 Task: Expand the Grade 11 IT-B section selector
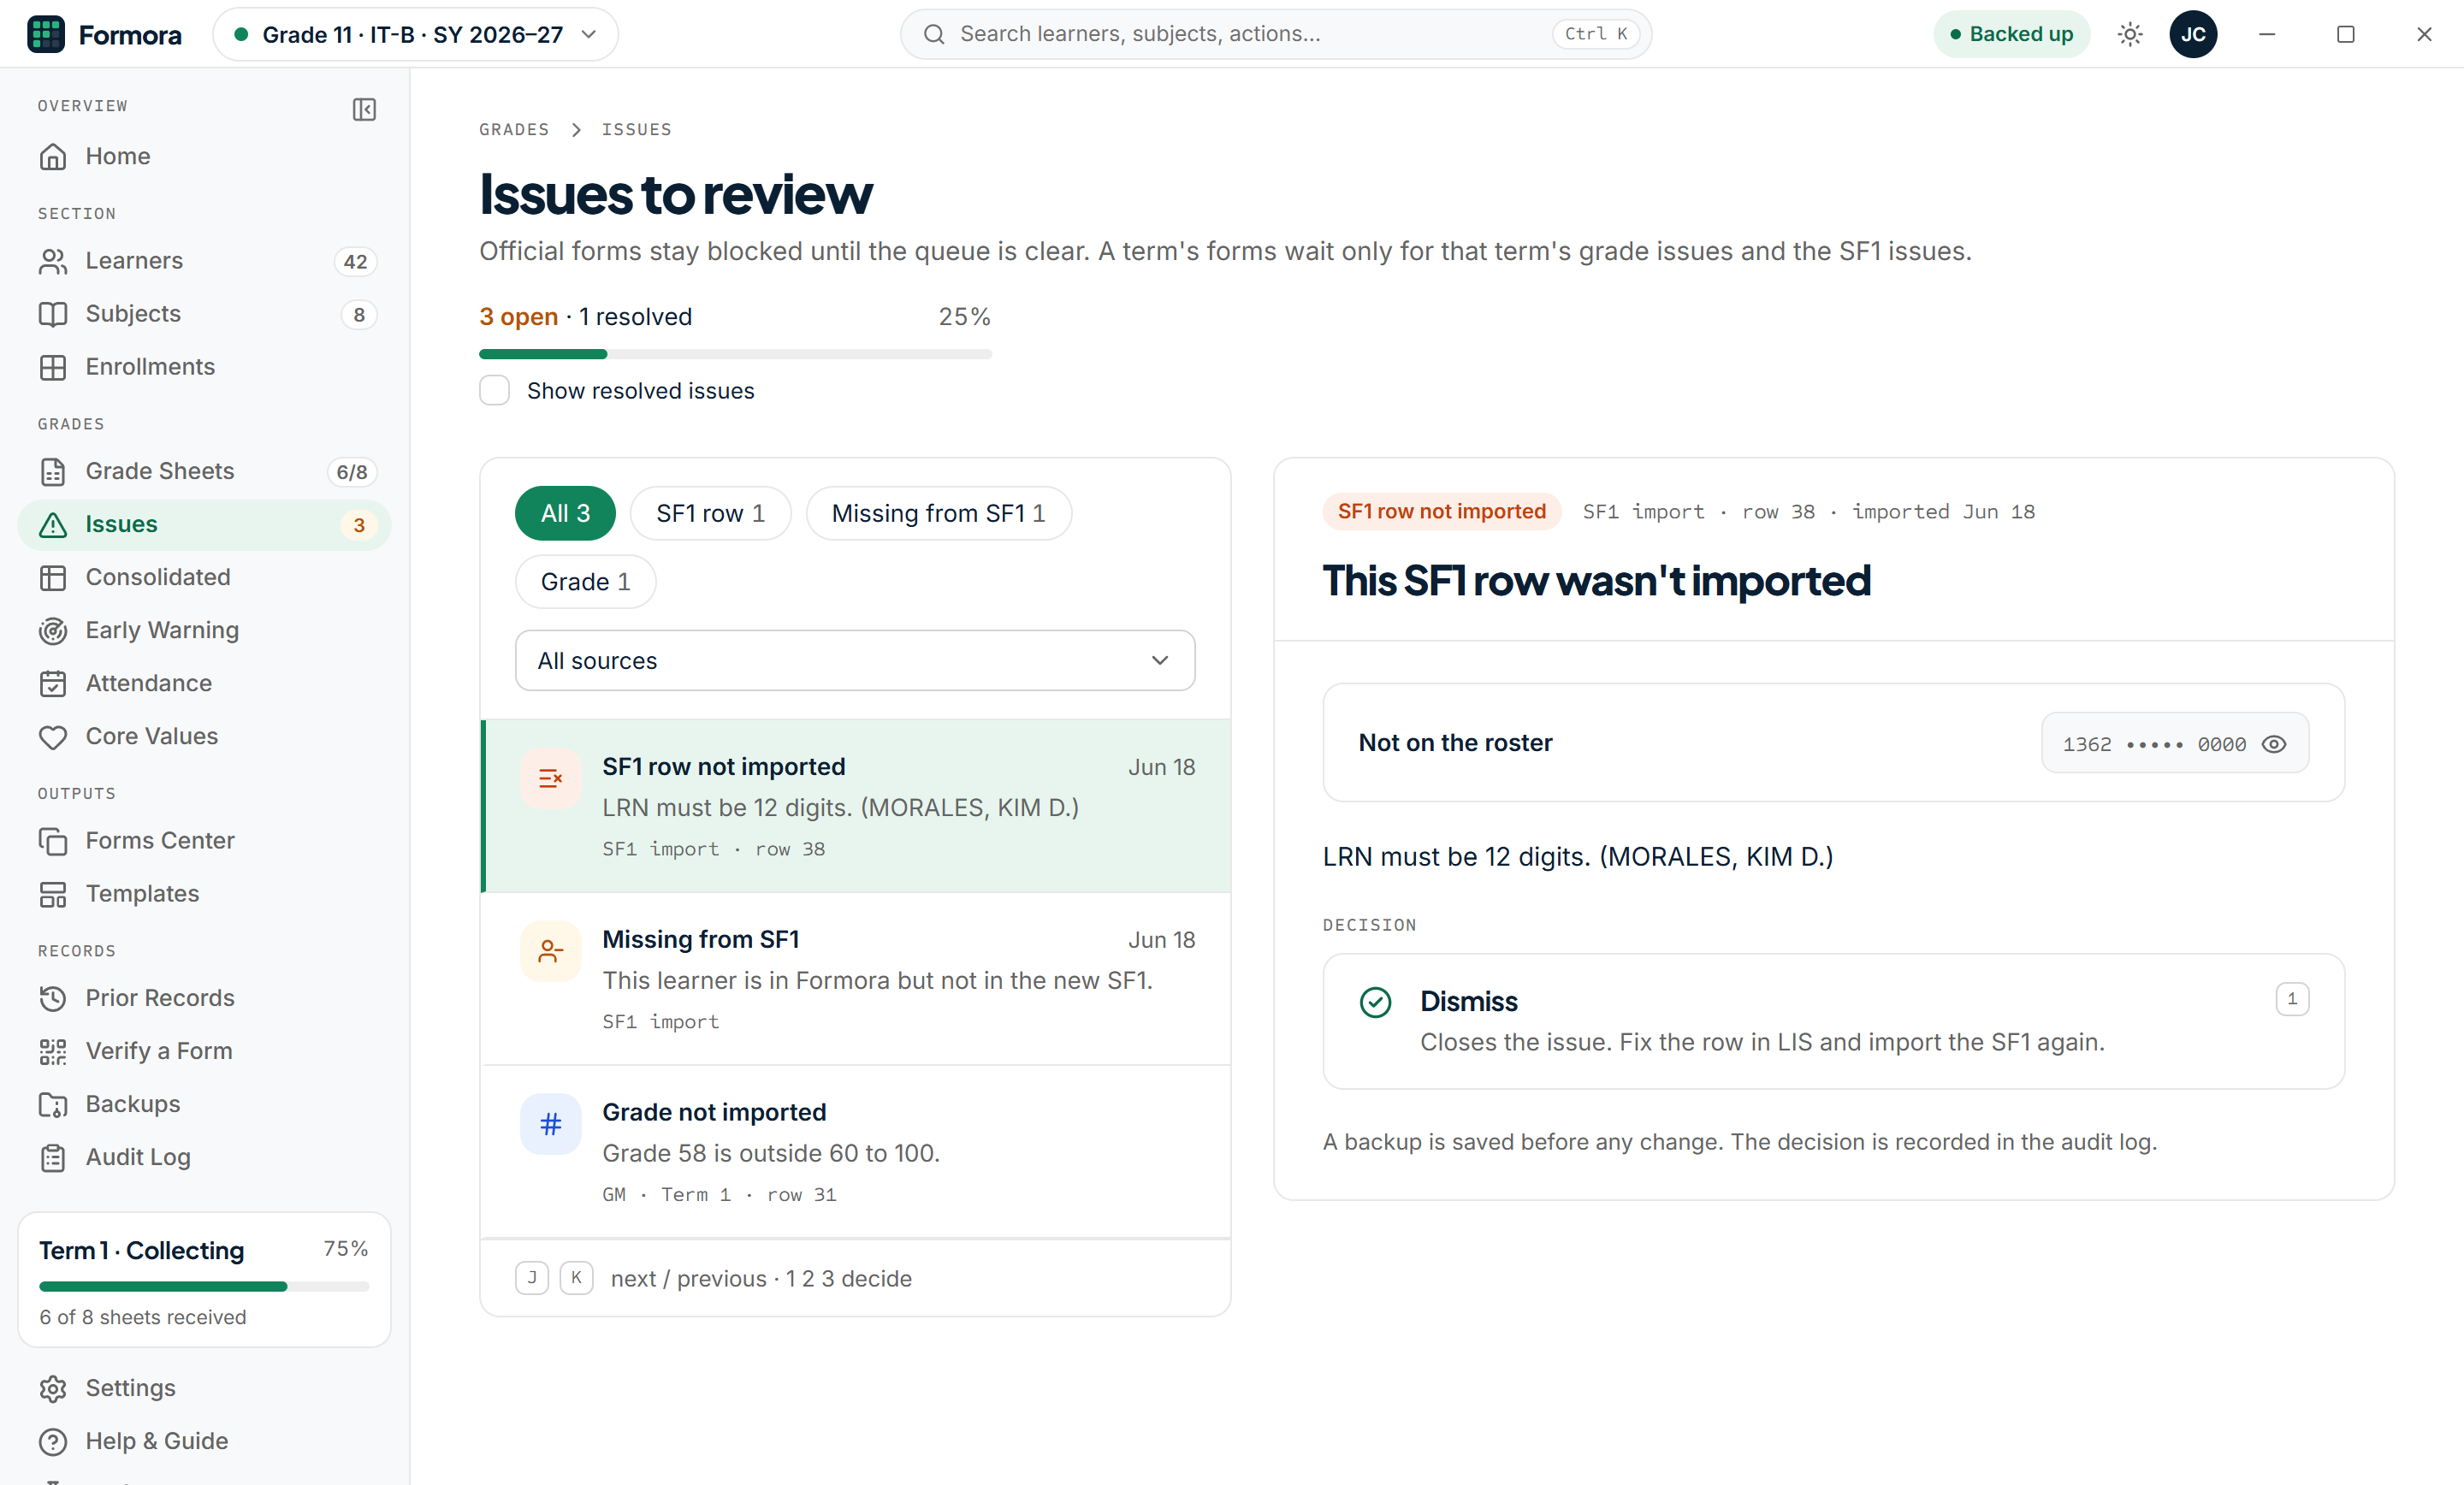tap(415, 34)
